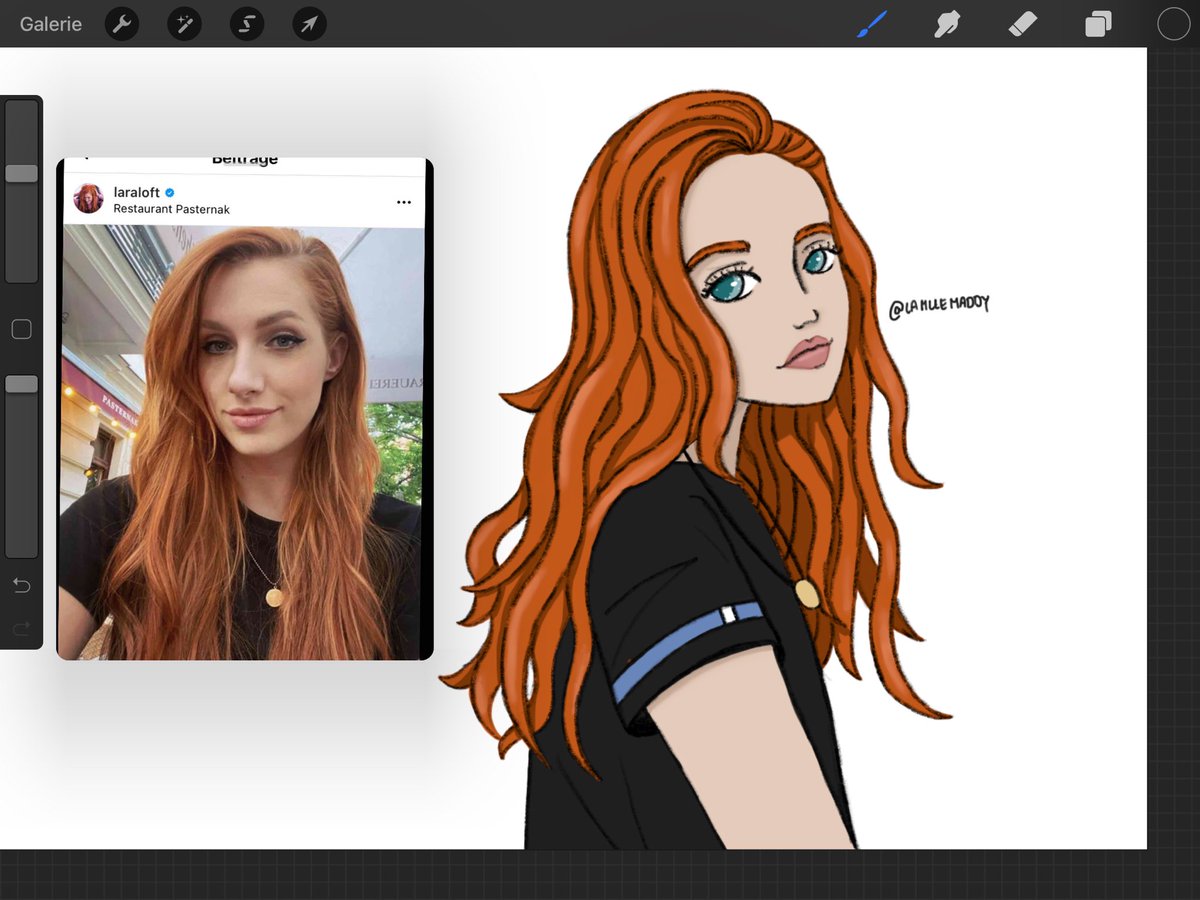Tap the Beiträge header on the reference
This screenshot has height=900, width=1200.
coord(243,157)
